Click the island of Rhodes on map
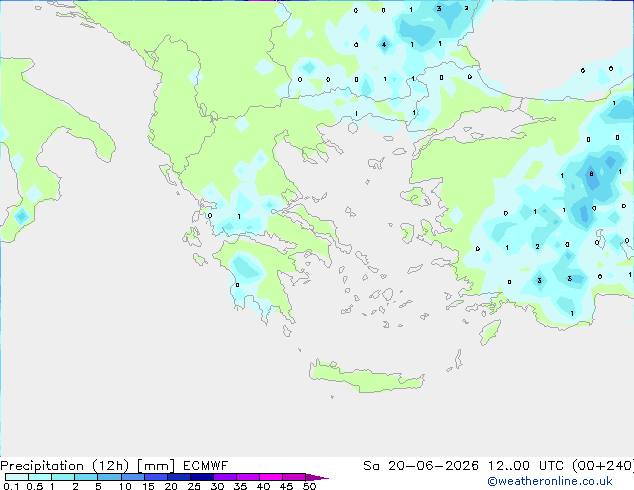This screenshot has width=634, height=490. pyautogui.click(x=490, y=332)
